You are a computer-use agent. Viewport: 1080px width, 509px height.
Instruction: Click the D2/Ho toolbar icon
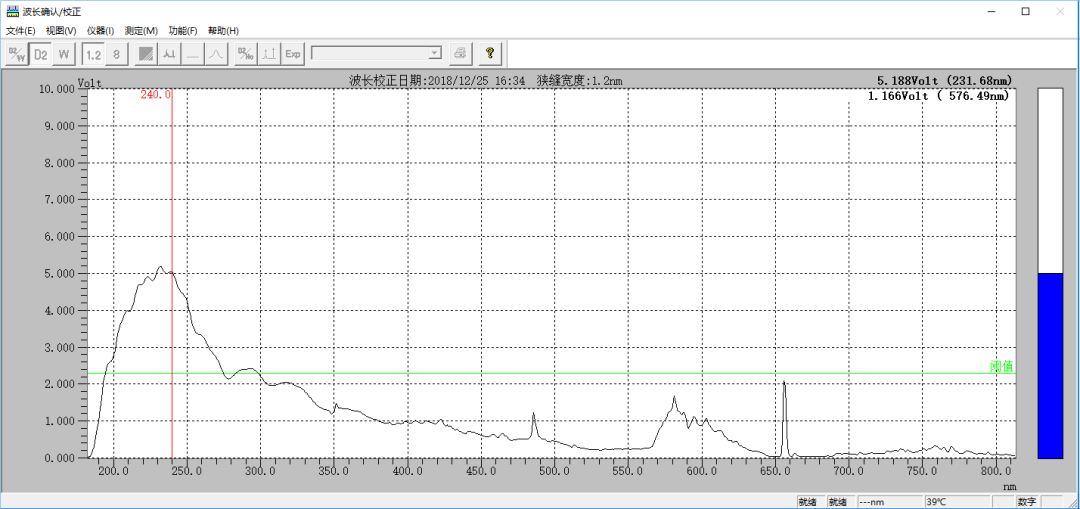[x=245, y=53]
